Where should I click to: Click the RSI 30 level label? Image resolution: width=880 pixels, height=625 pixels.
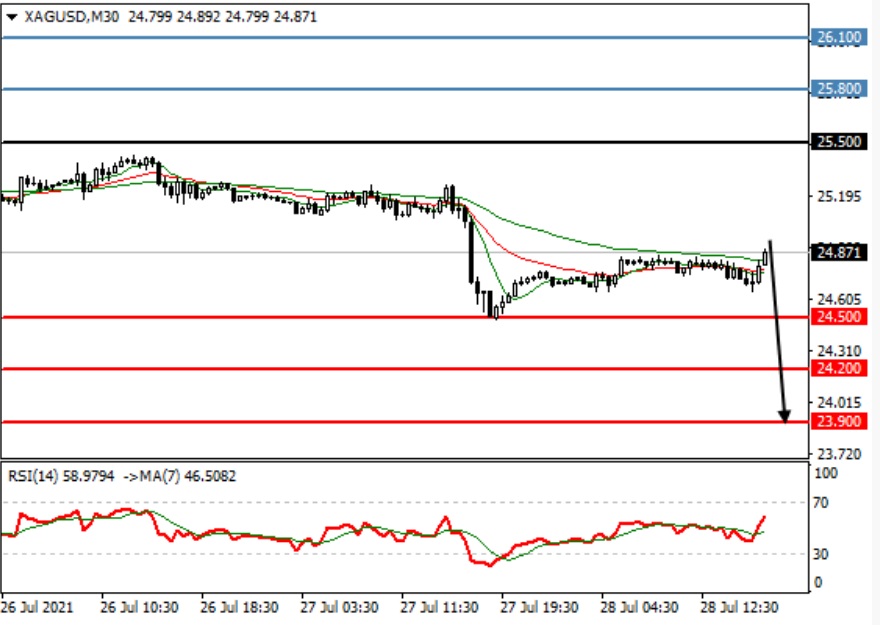click(821, 554)
